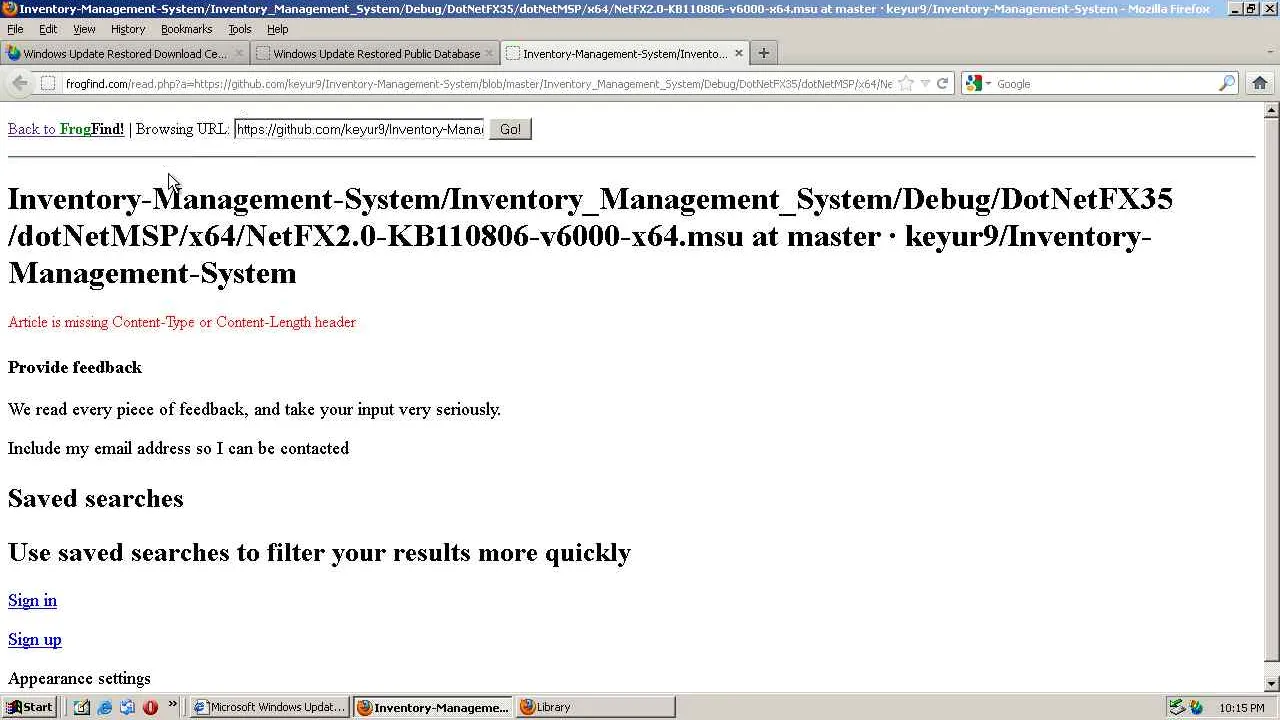1280x720 pixels.
Task: Go back with the browser back arrow
Action: click(20, 84)
